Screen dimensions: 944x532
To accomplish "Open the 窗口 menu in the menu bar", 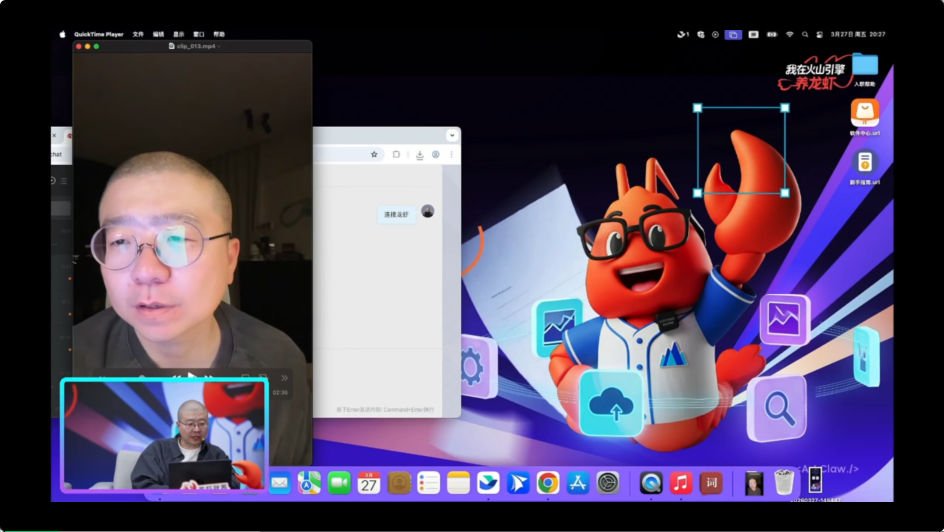I will pos(199,34).
